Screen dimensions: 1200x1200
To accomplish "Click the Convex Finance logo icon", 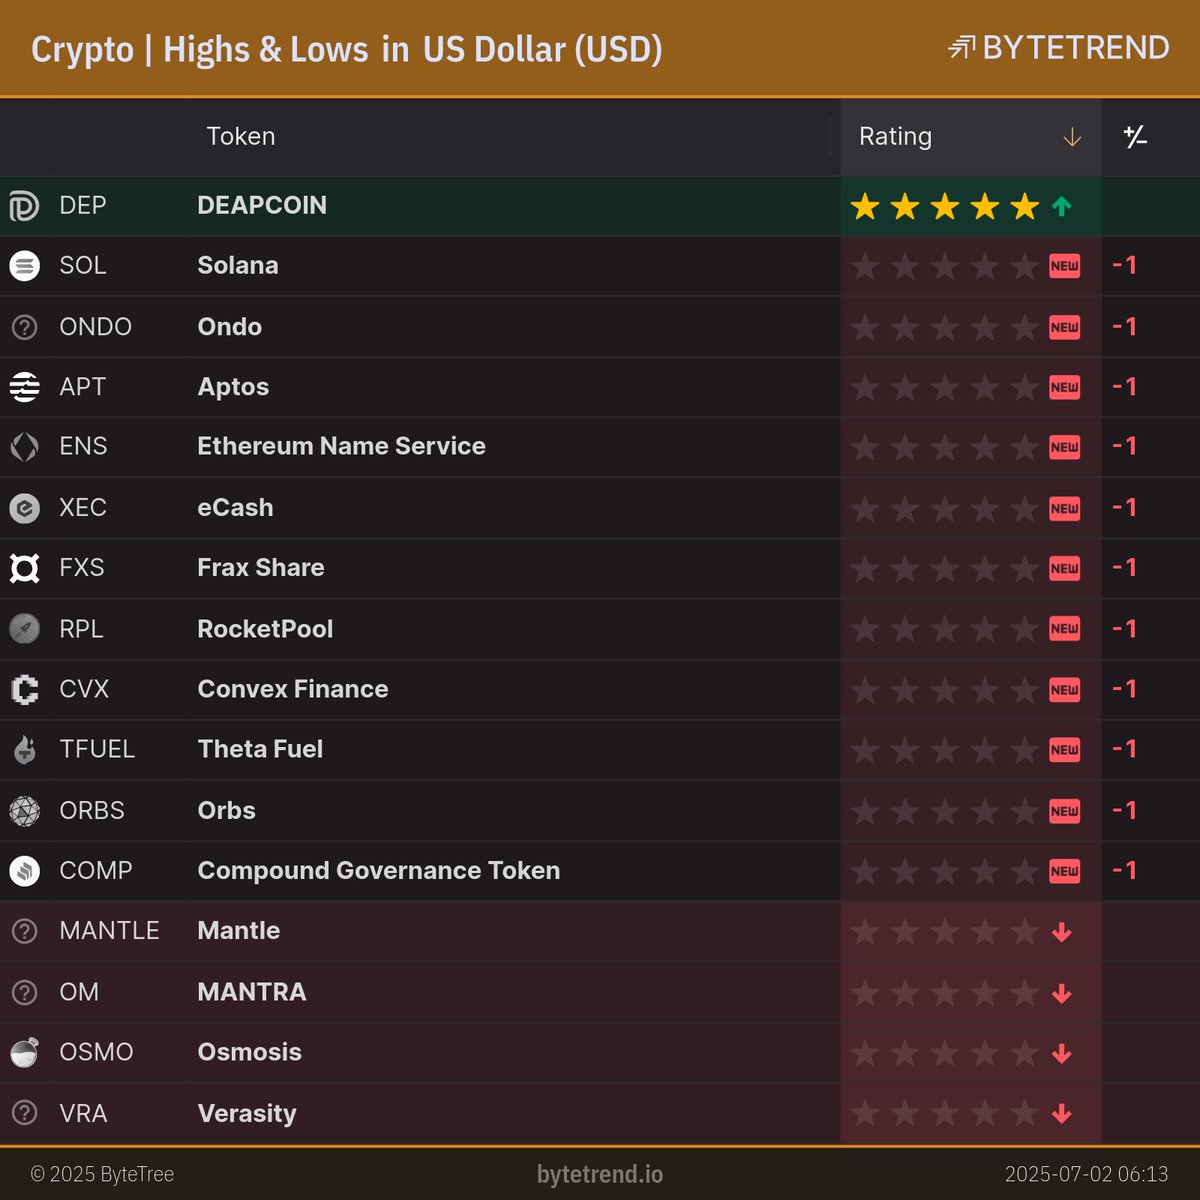I will [24, 689].
